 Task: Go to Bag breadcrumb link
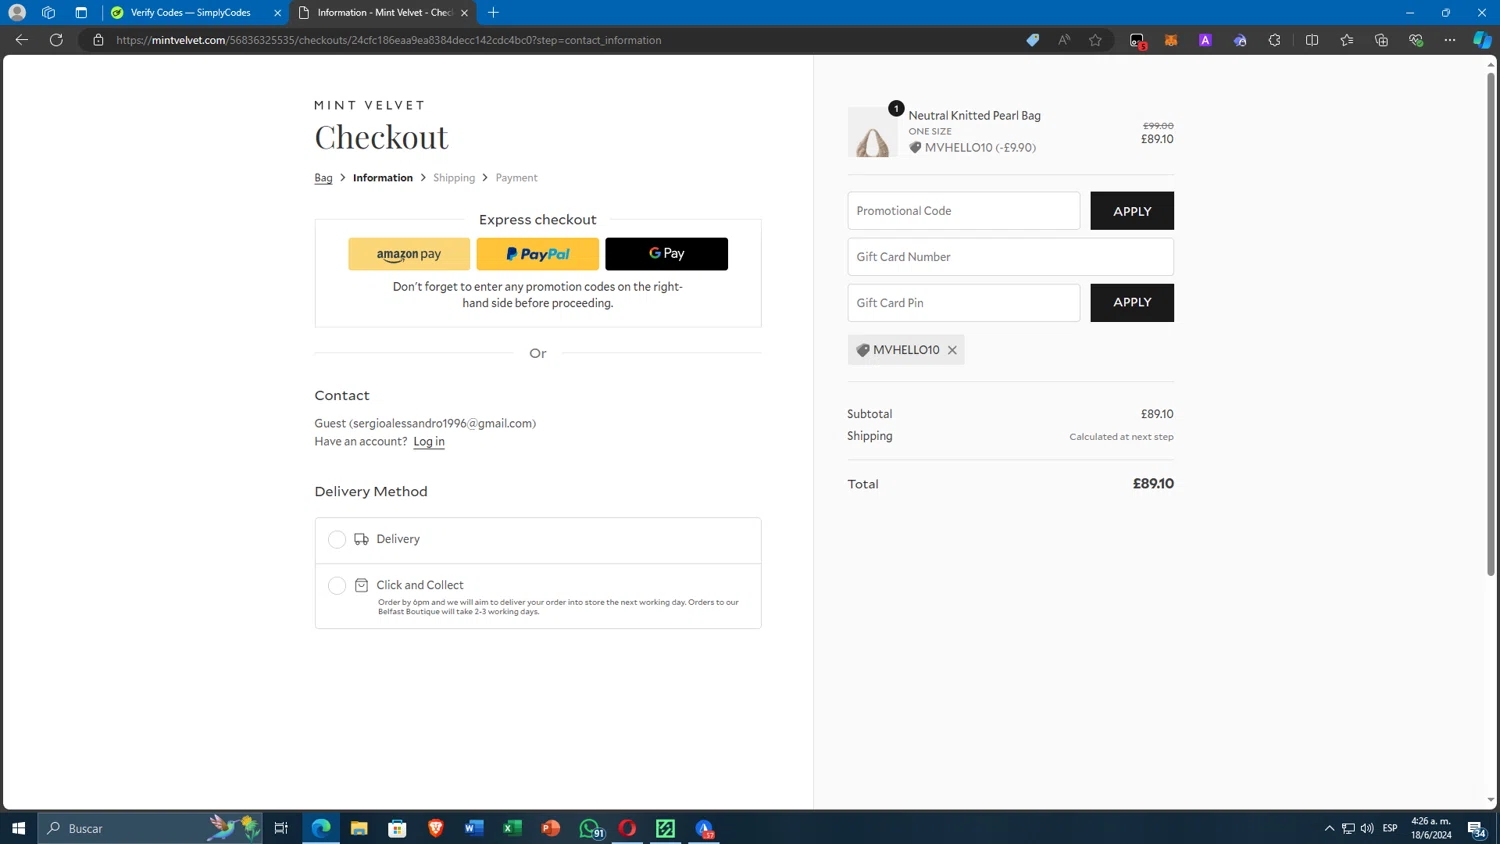point(323,178)
